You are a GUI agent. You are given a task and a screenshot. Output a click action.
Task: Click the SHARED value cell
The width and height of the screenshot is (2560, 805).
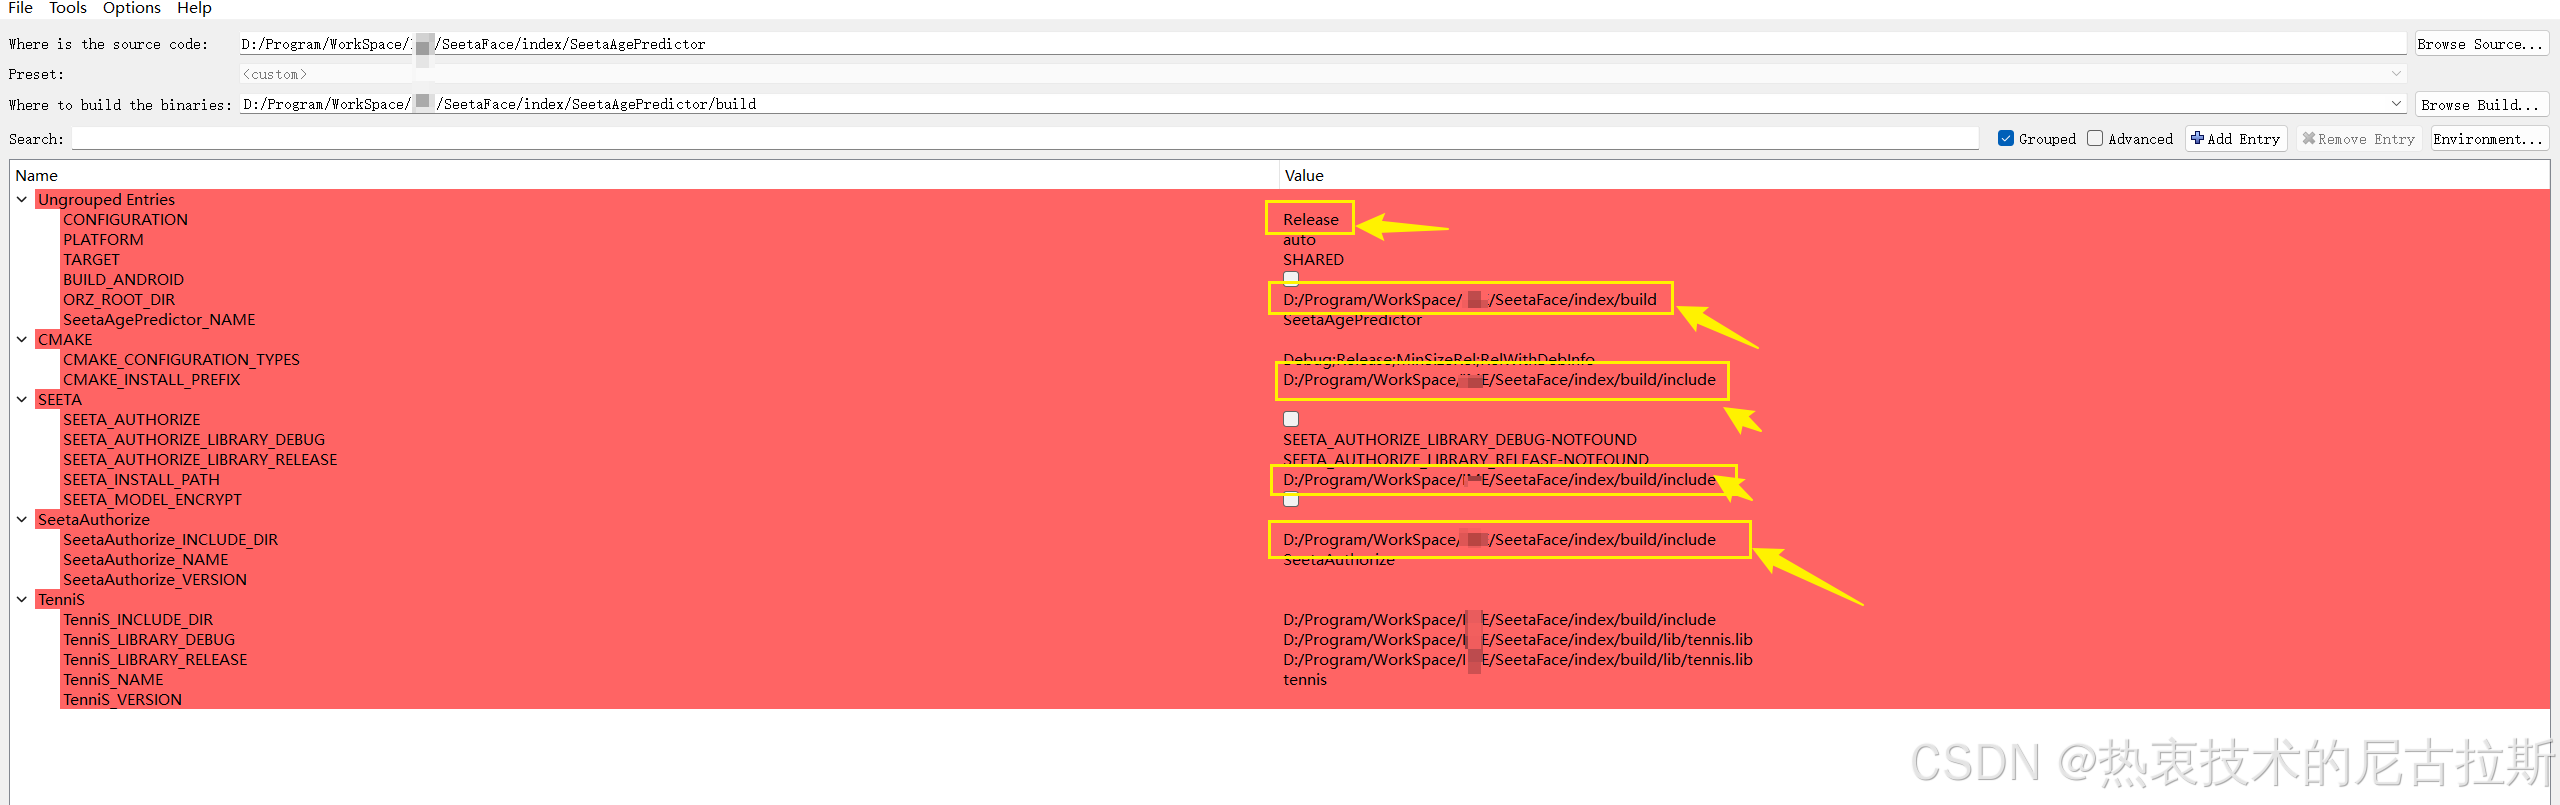[1313, 259]
